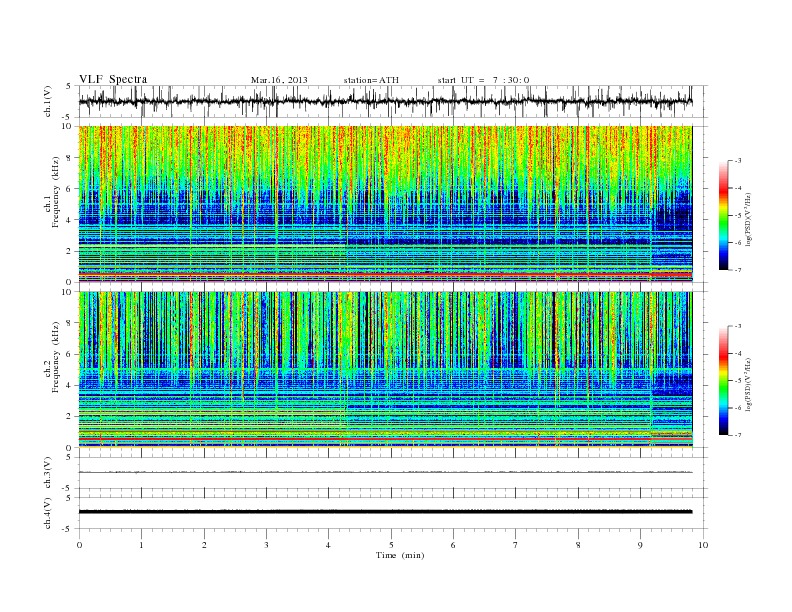Screen dimensions: 792x612
Task: Select the ch.1 spectrogram color scale bar
Action: [x=724, y=215]
